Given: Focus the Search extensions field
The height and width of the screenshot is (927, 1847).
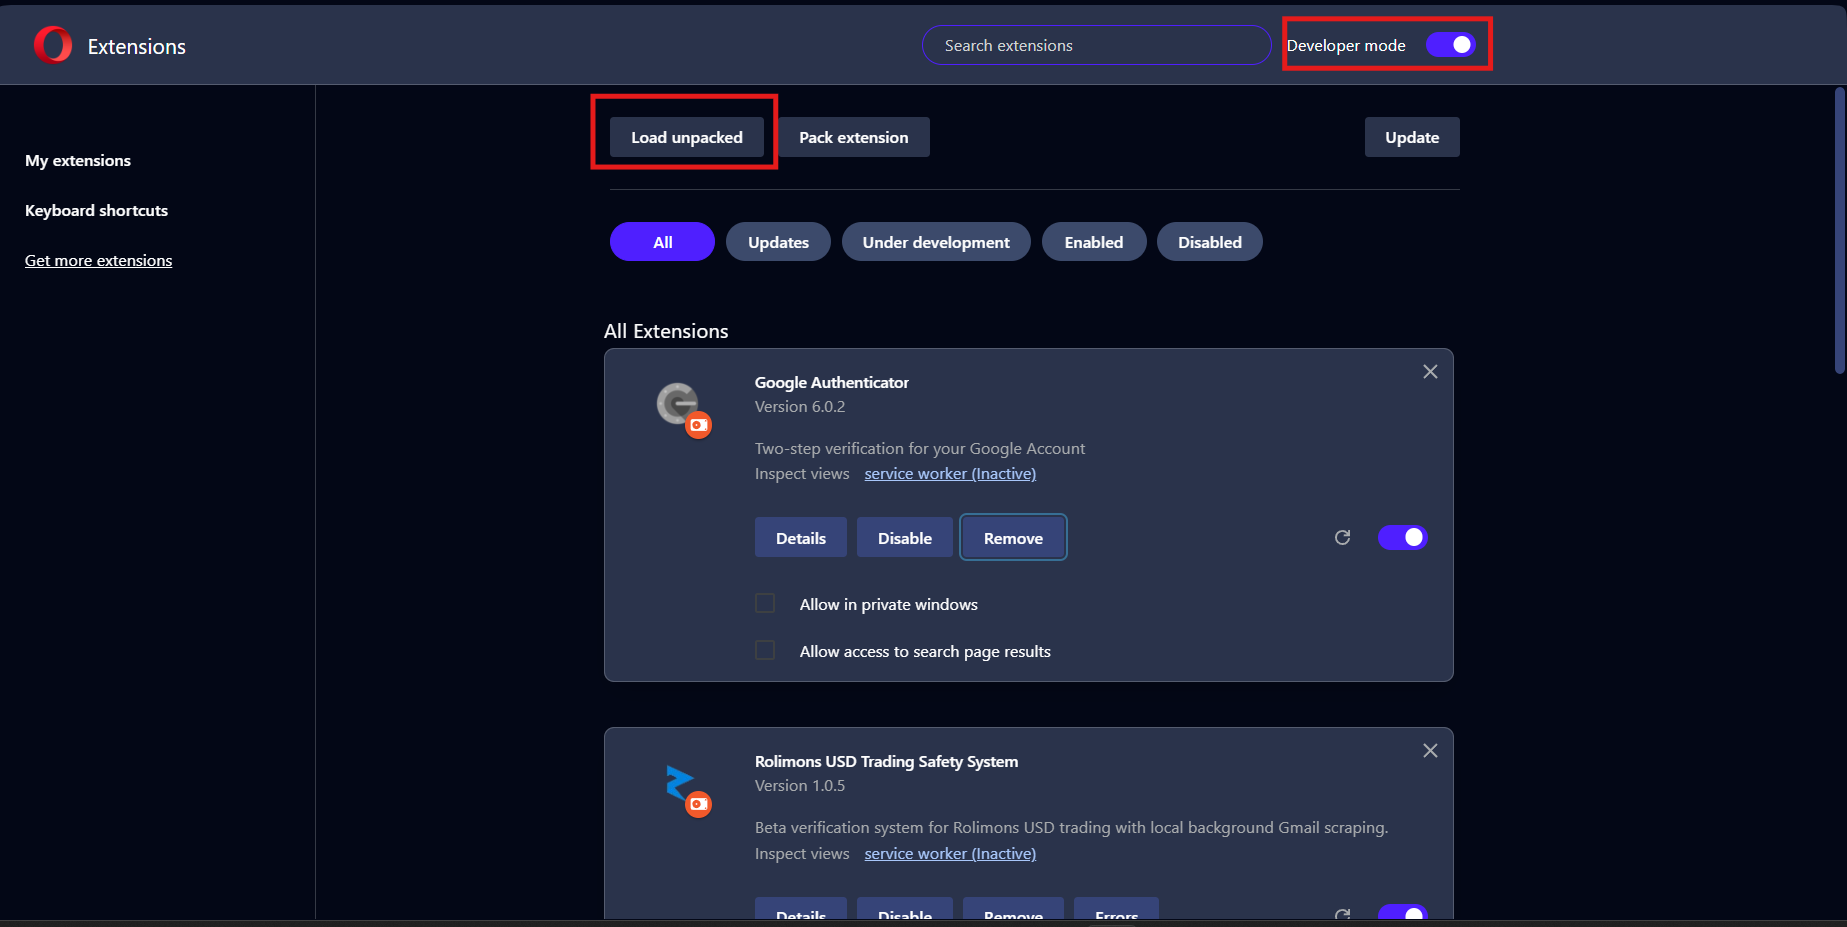Looking at the screenshot, I should point(1096,45).
